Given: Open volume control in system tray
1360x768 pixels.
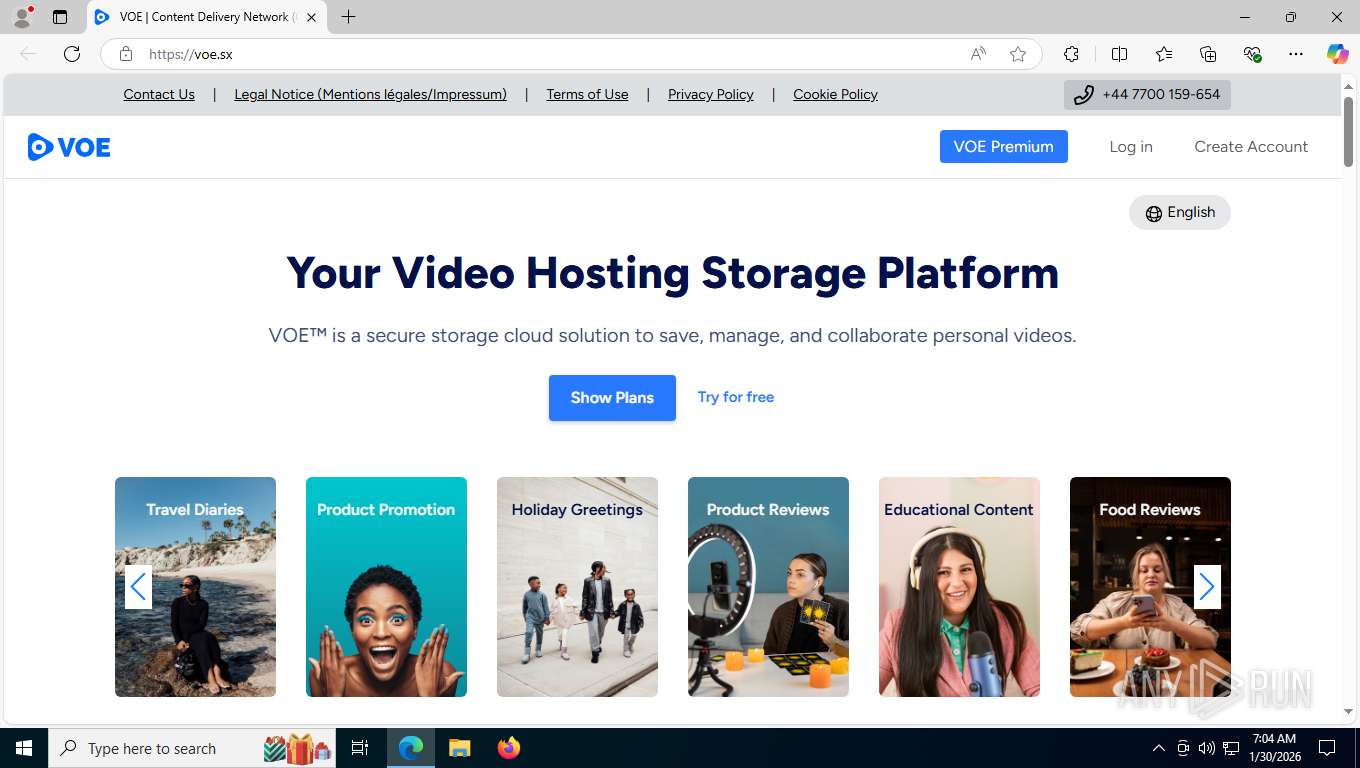Looking at the screenshot, I should pos(1207,748).
